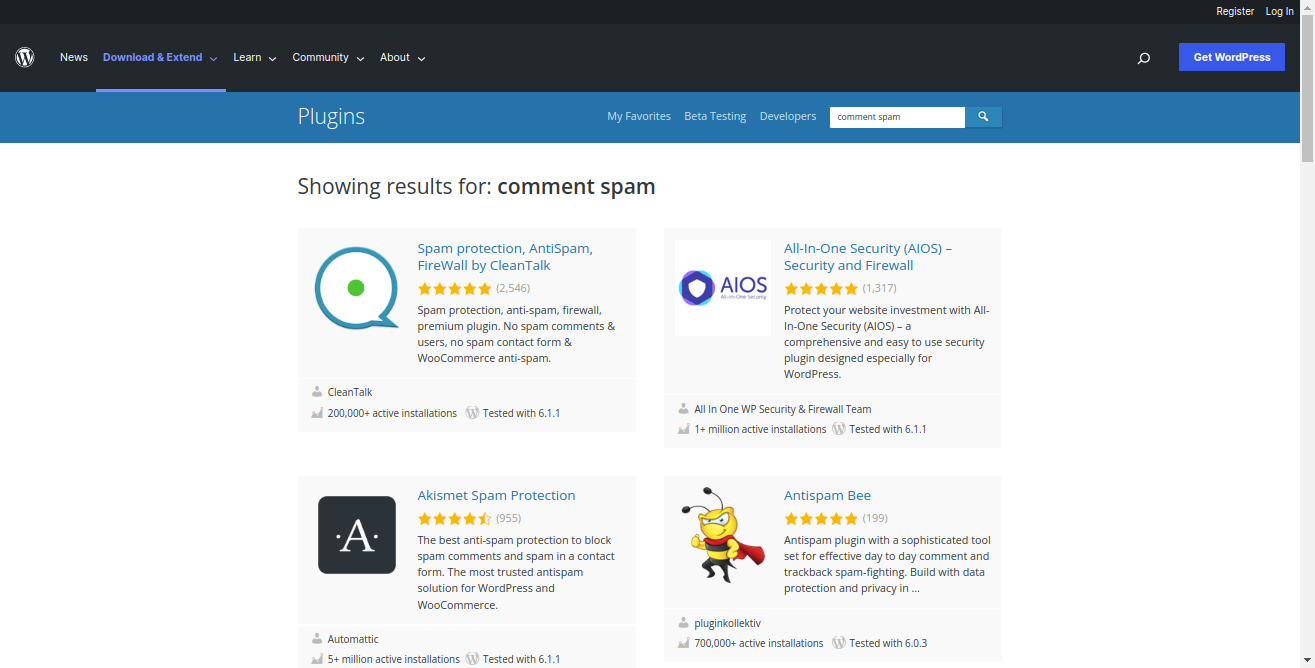Image resolution: width=1315 pixels, height=668 pixels.
Task: Open the AIOS plugin logo thumbnail
Action: [x=723, y=288]
